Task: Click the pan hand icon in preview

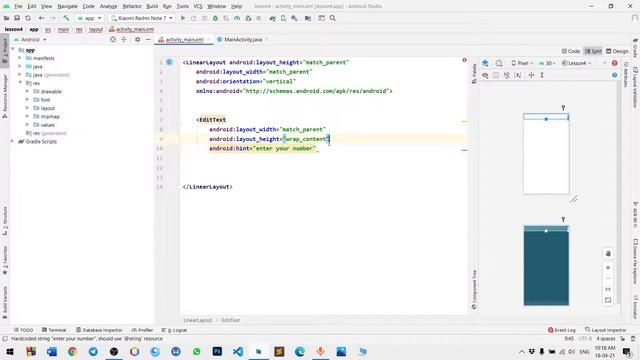Action: [608, 253]
